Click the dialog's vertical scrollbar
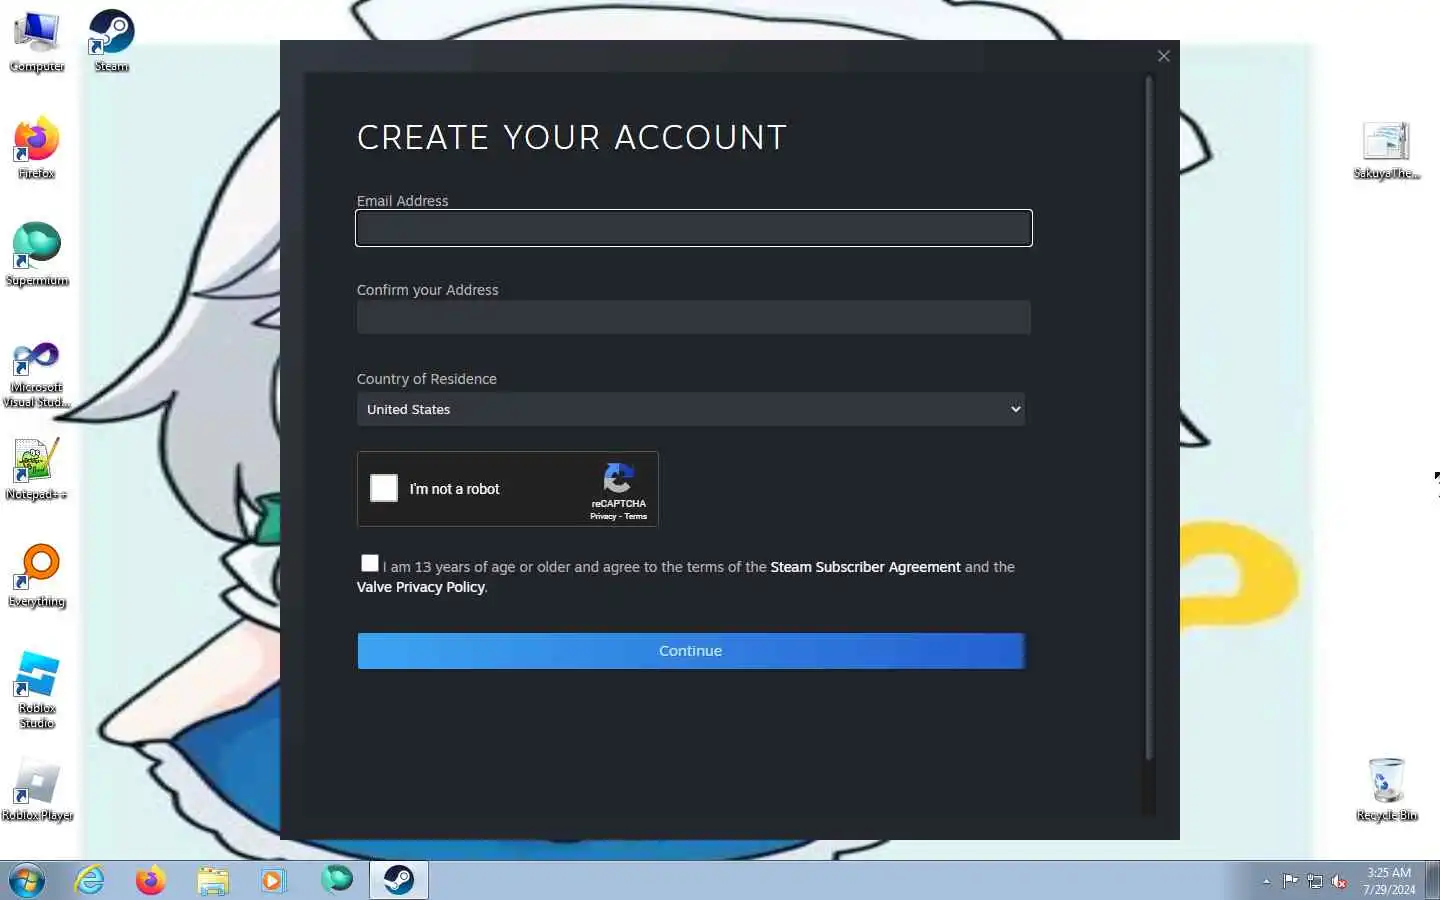This screenshot has width=1440, height=900. [1149, 418]
